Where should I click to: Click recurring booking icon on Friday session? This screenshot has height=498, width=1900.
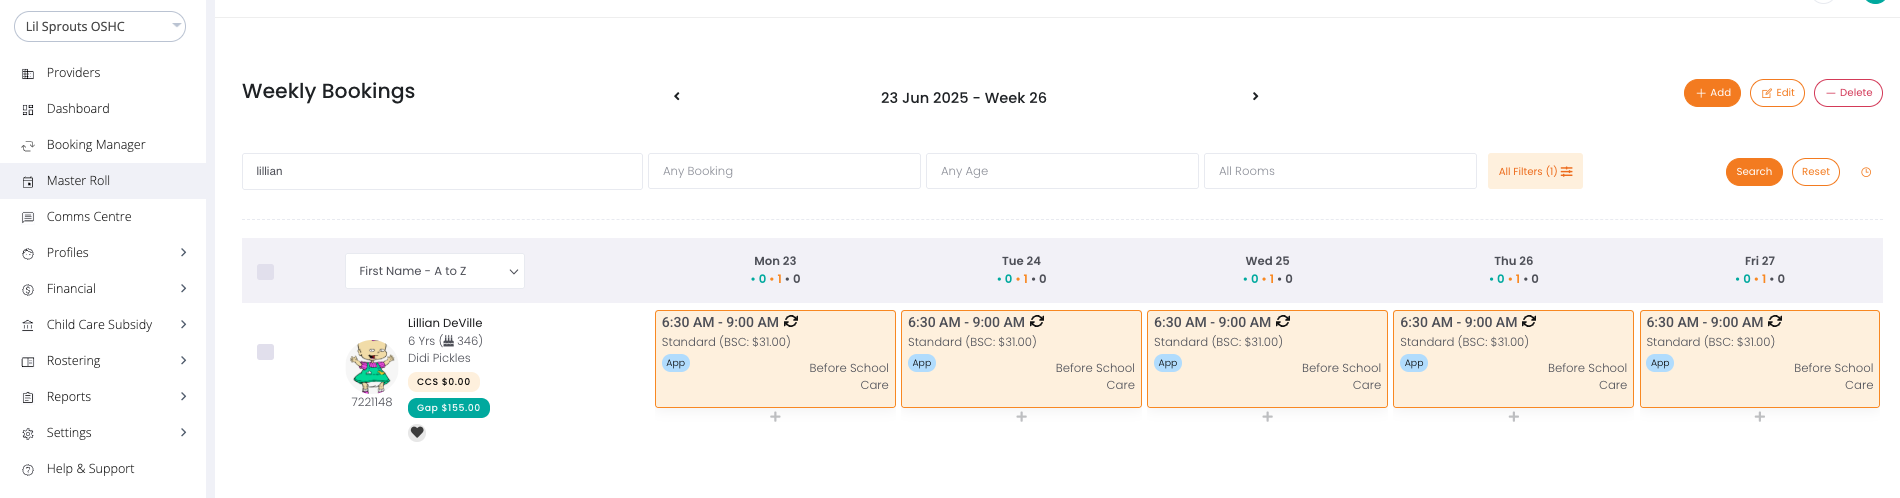coord(1775,321)
